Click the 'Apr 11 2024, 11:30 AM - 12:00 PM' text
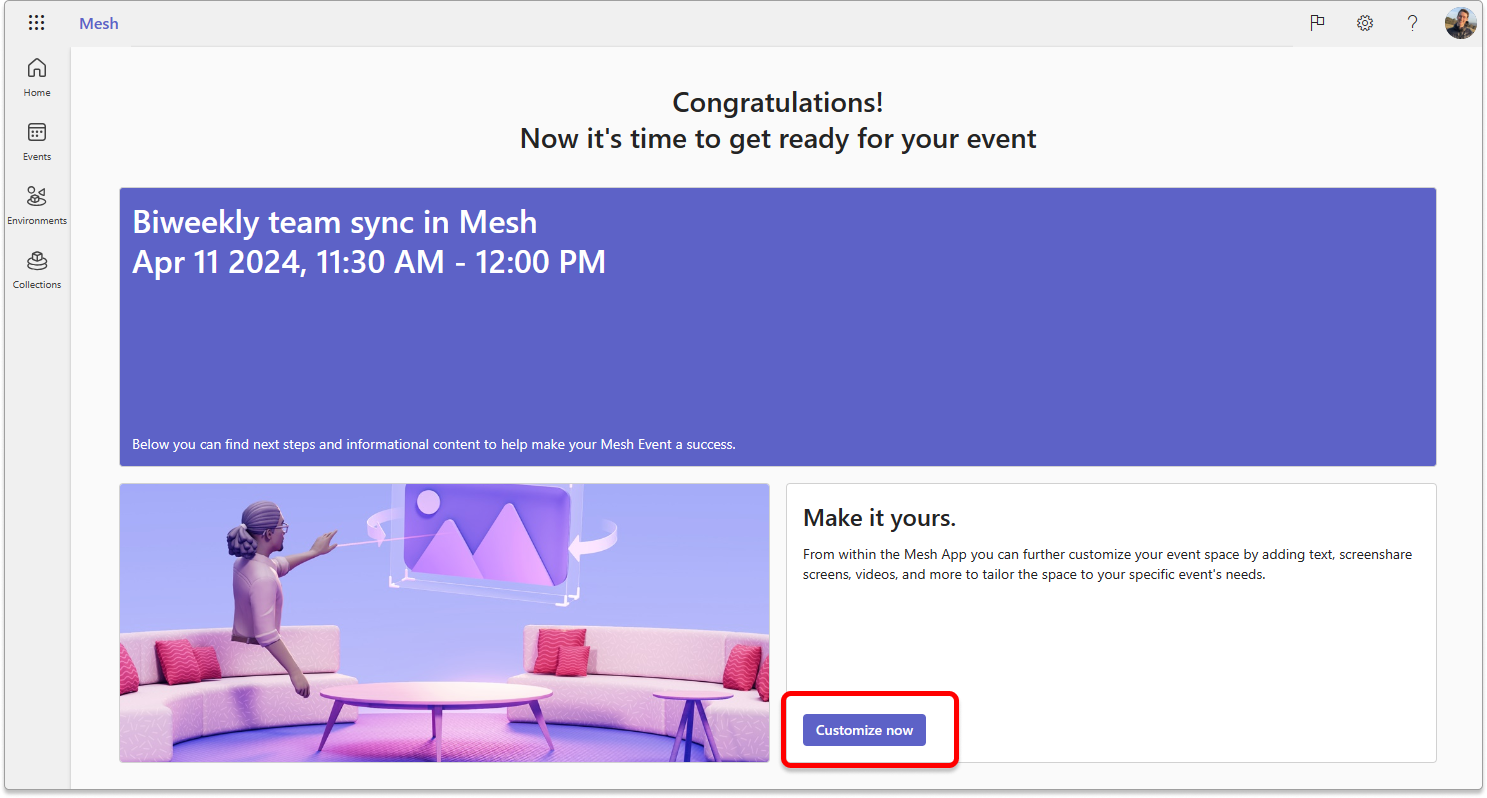 pyautogui.click(x=369, y=262)
